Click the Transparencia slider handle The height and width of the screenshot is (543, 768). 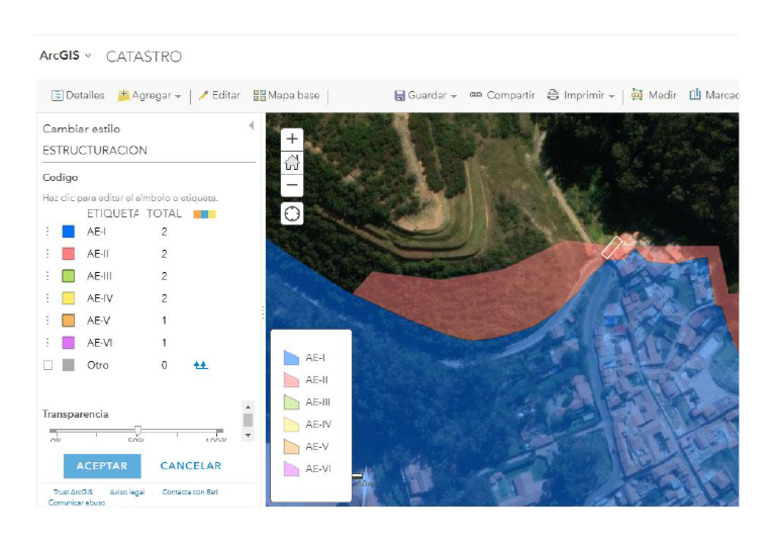[138, 430]
